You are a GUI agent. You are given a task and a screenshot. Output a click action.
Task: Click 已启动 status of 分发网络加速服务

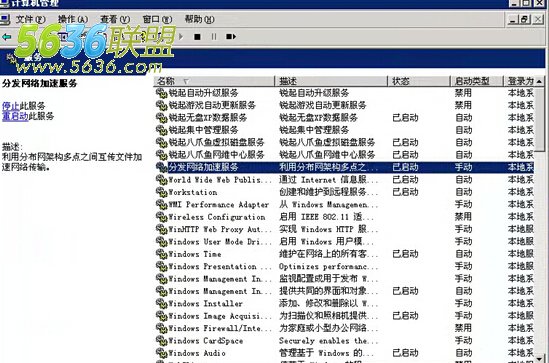[x=405, y=167]
